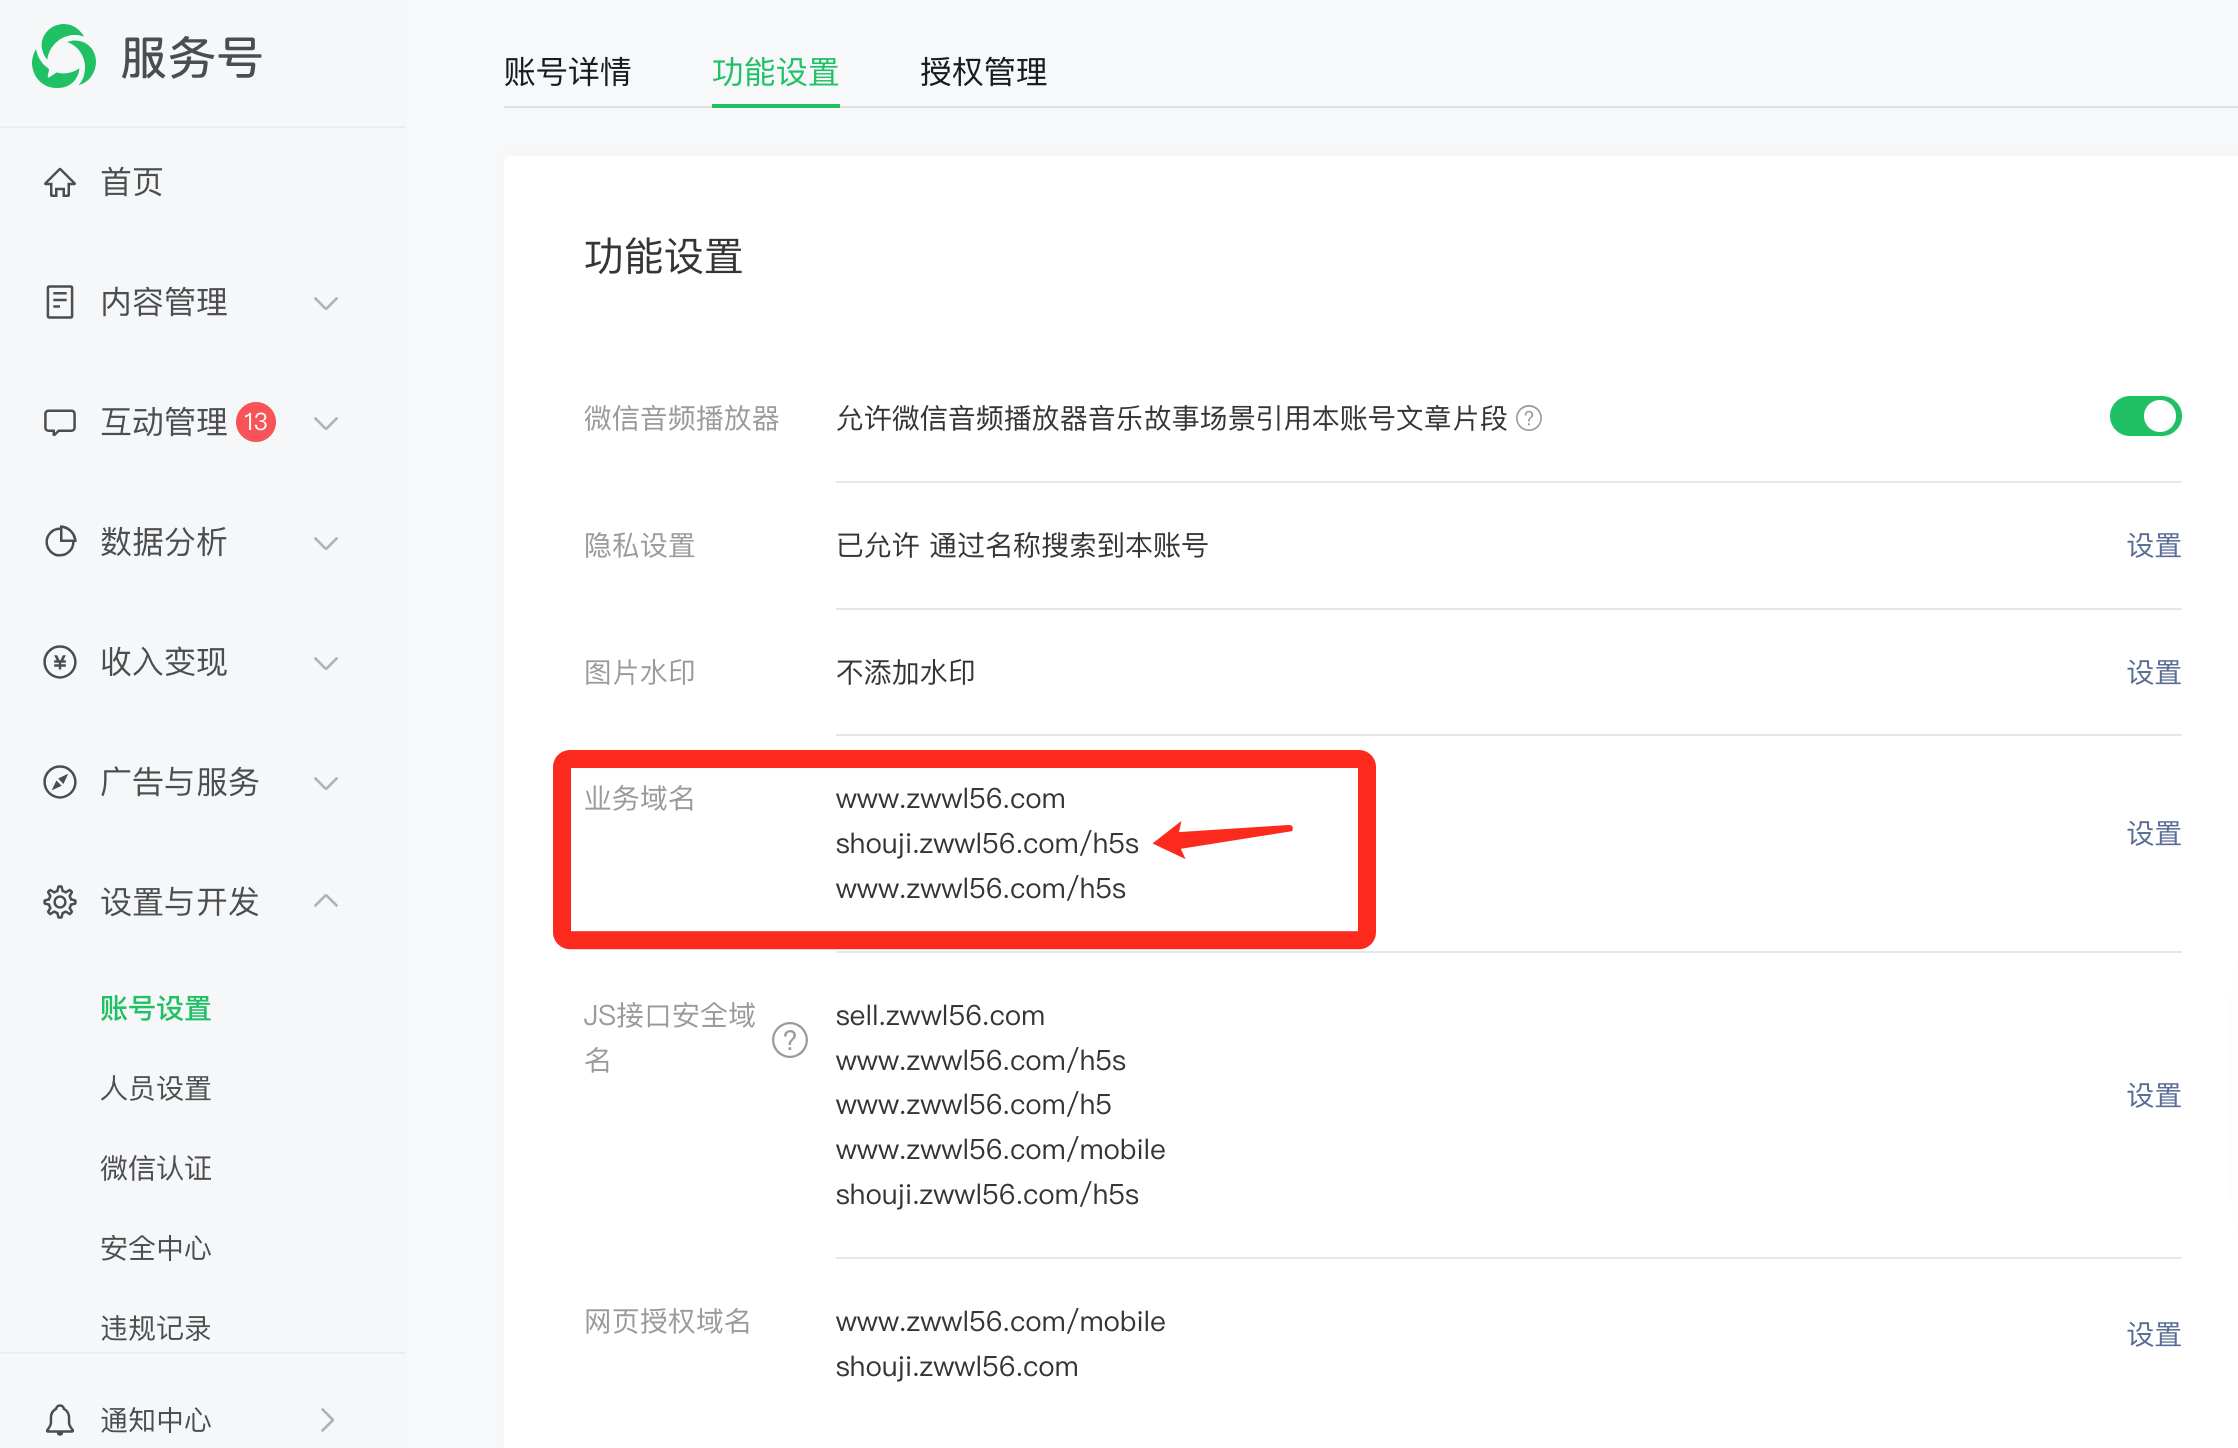
Task: Click the pie chart icon for 数据分析
Action: 60,542
